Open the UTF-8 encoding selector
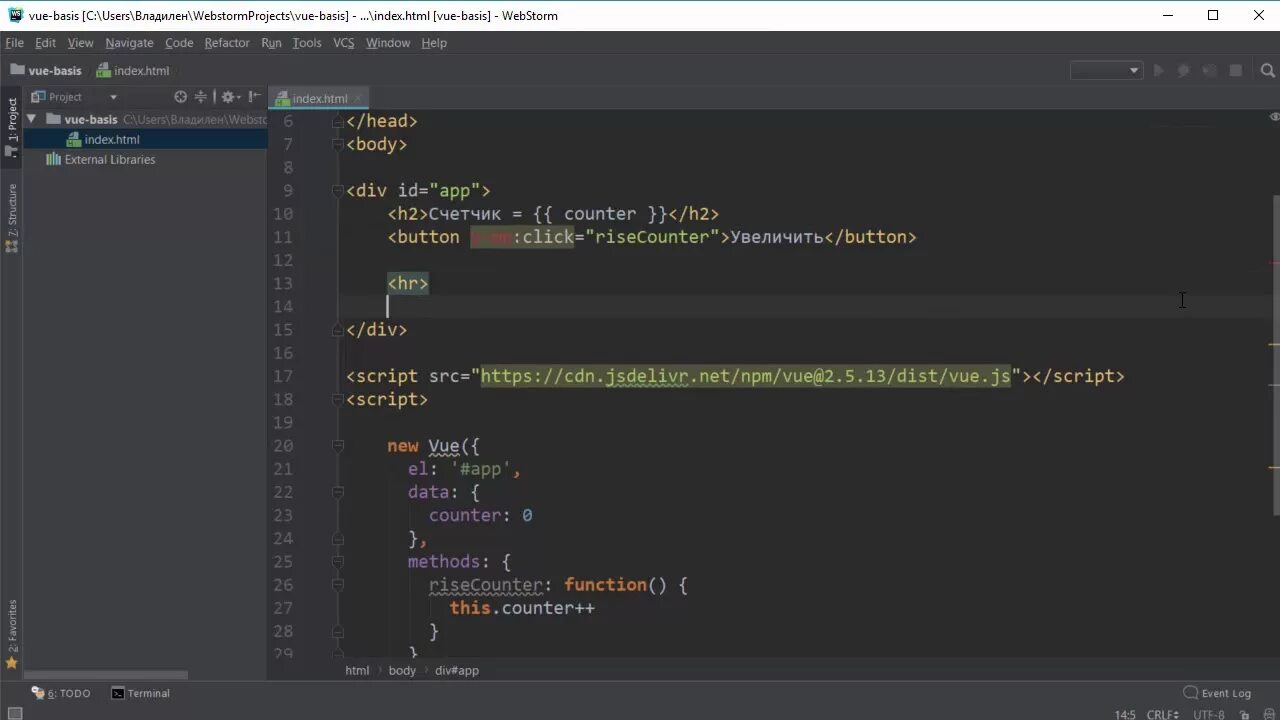 pos(1210,714)
